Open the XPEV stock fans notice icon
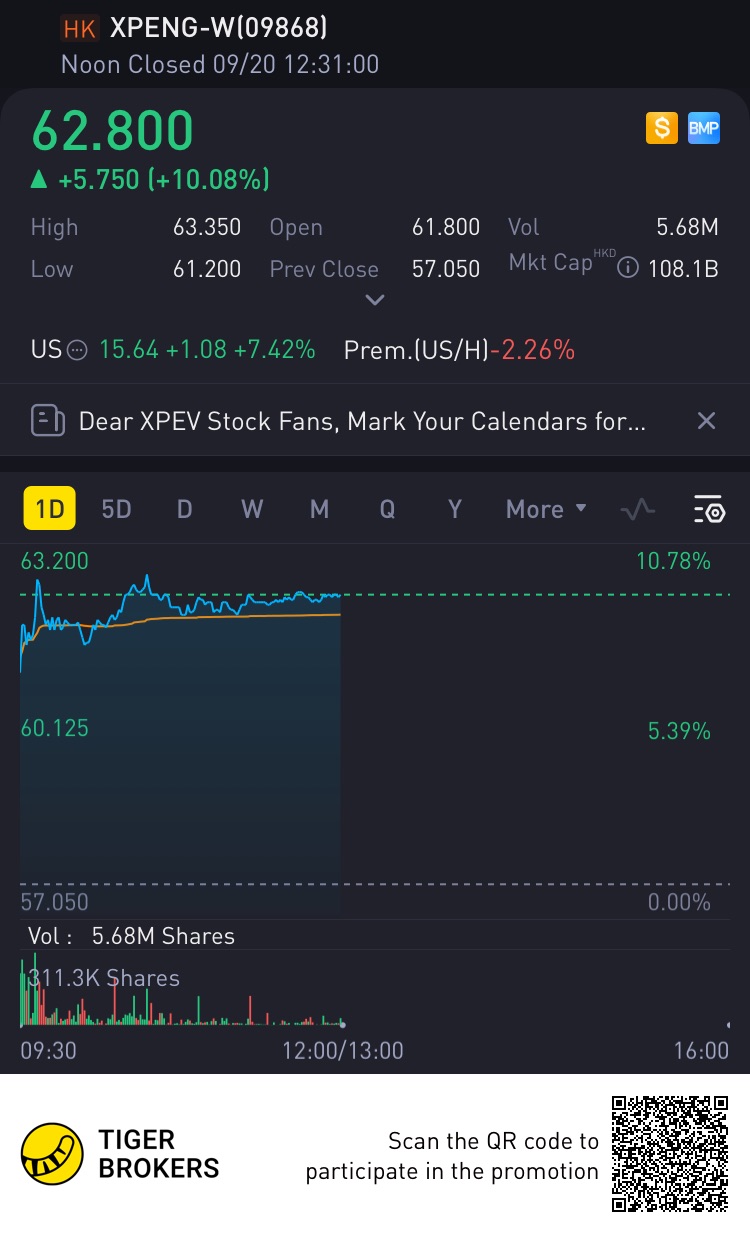This screenshot has height=1234, width=750. [x=47, y=421]
